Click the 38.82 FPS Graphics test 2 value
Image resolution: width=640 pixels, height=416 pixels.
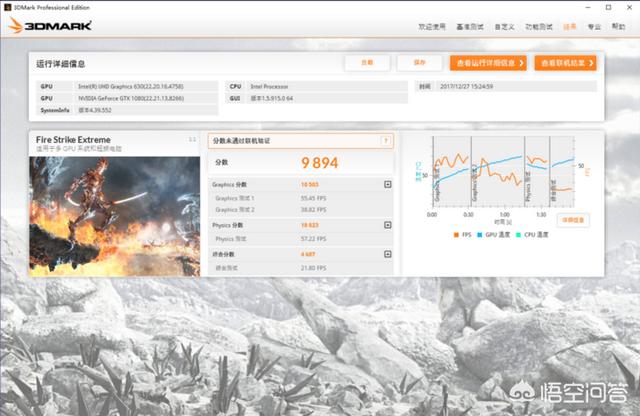click(313, 209)
